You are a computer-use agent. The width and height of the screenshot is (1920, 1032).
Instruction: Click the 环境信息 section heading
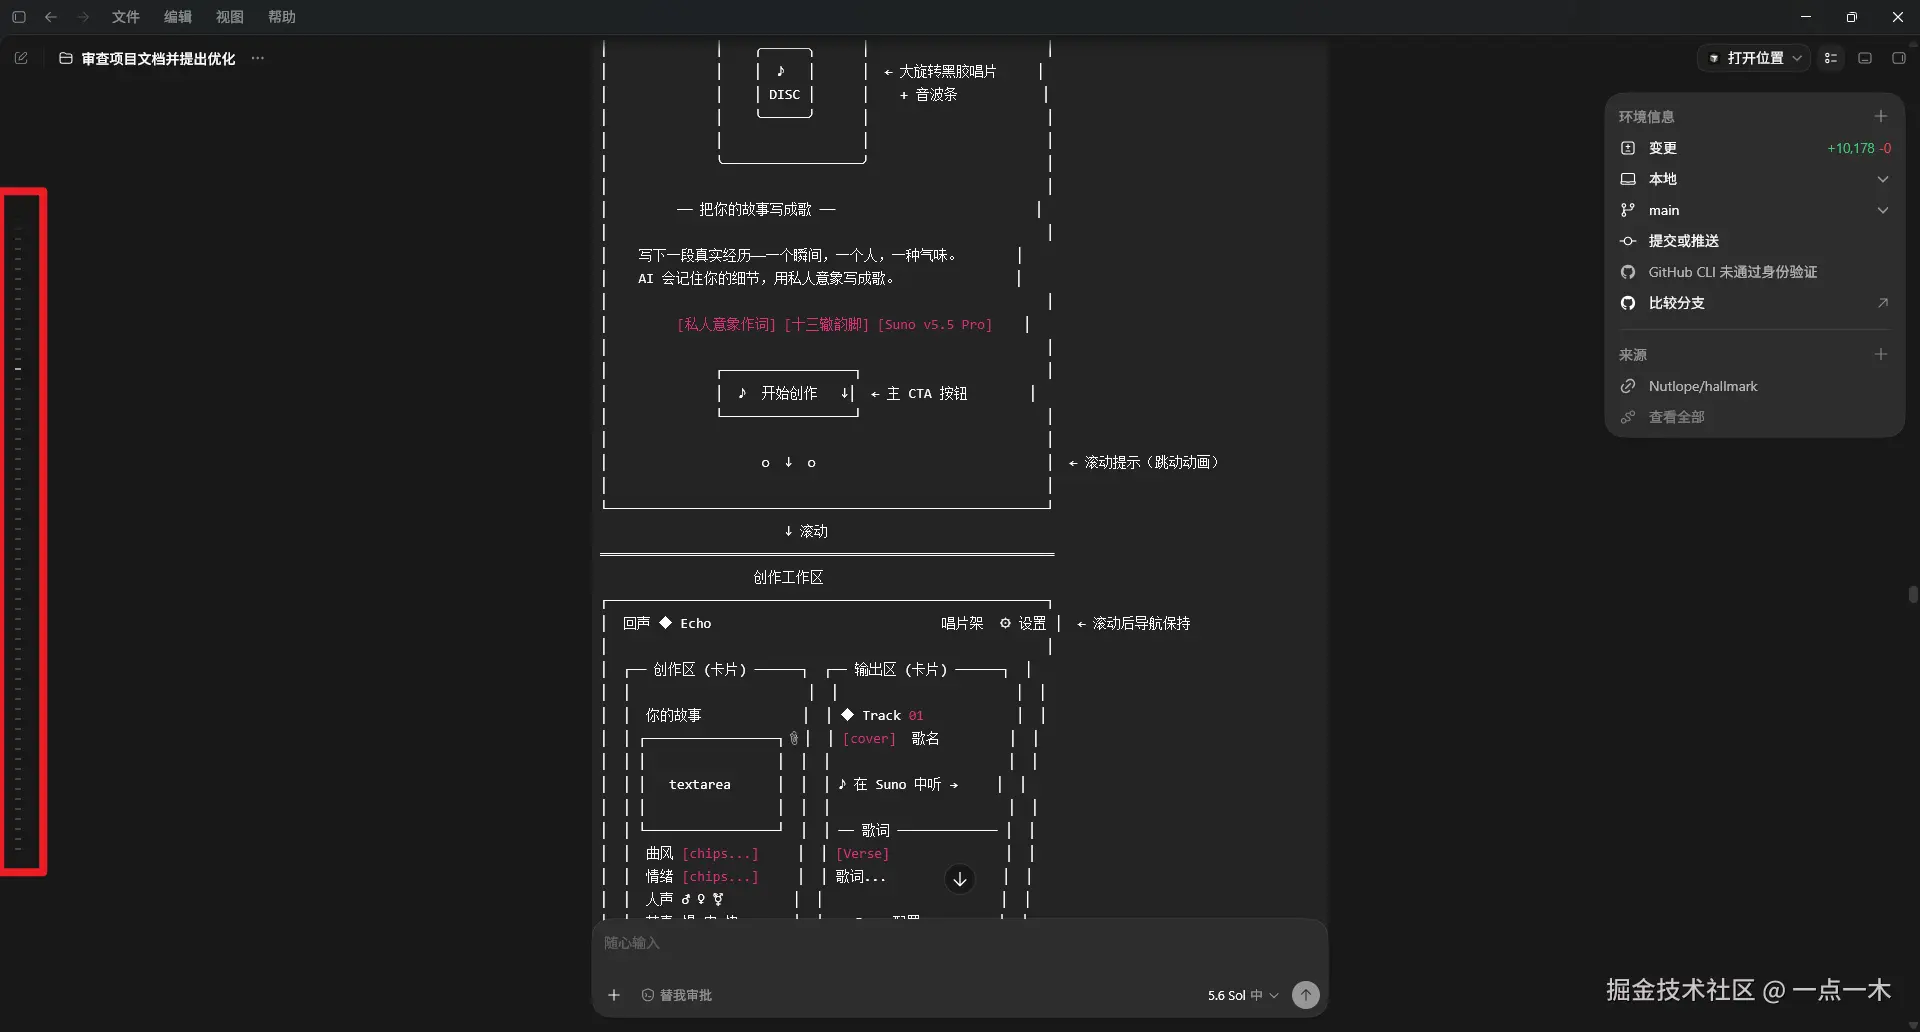[x=1646, y=117]
